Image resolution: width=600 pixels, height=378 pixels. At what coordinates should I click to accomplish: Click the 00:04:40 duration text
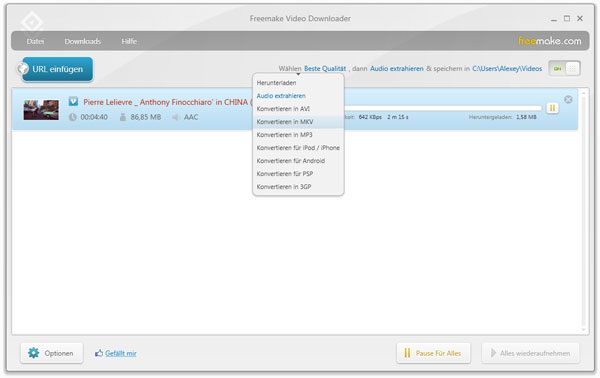click(x=94, y=117)
